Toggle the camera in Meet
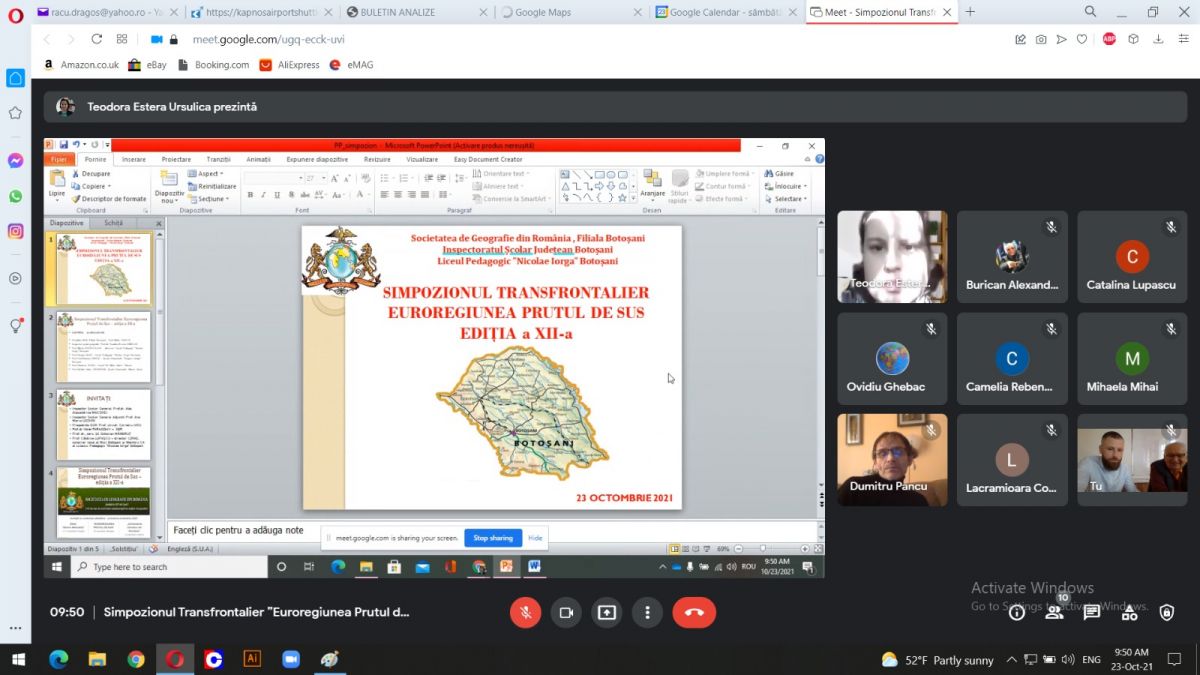1200x675 pixels. [x=566, y=612]
